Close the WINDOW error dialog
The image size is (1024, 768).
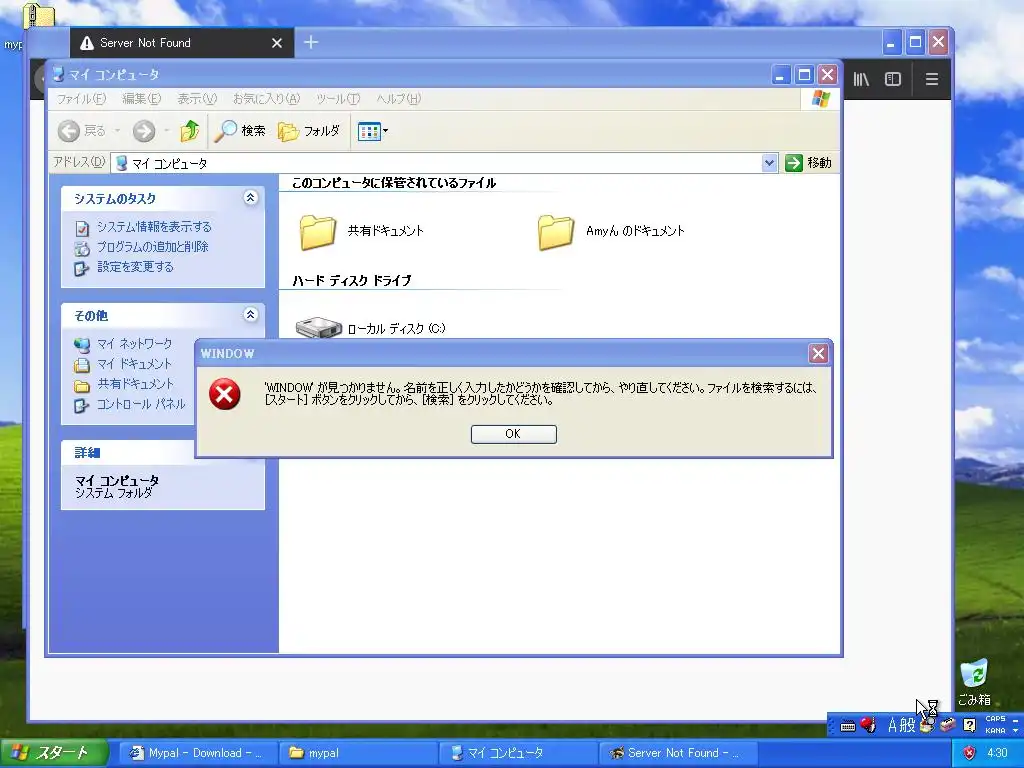click(818, 353)
